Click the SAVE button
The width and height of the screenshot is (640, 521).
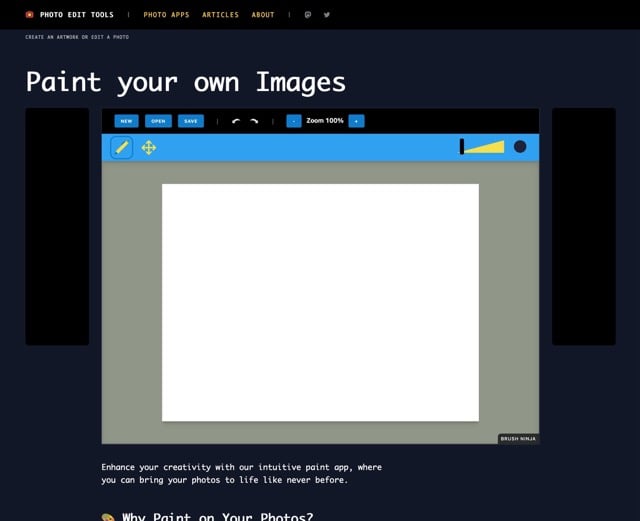191,121
